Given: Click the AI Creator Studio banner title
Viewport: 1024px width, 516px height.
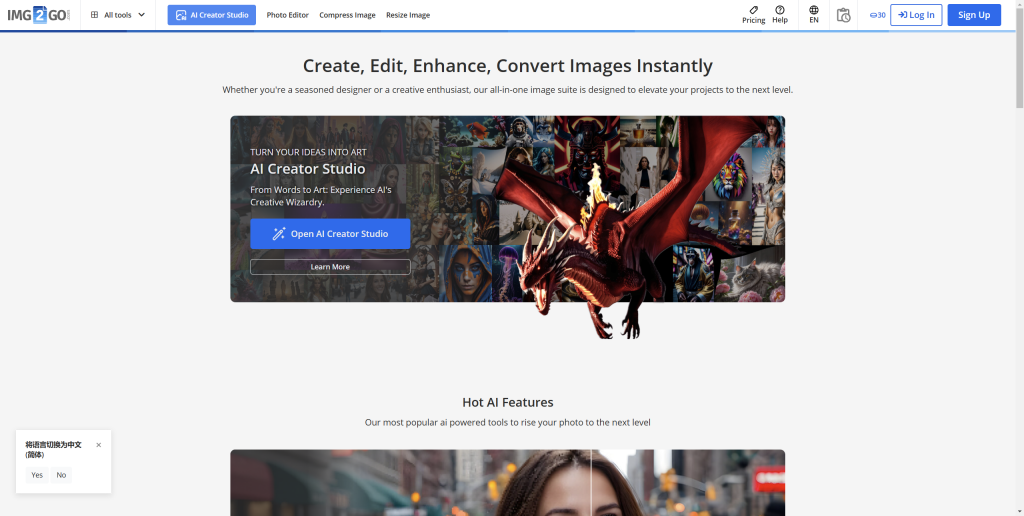Looking at the screenshot, I should coord(308,169).
